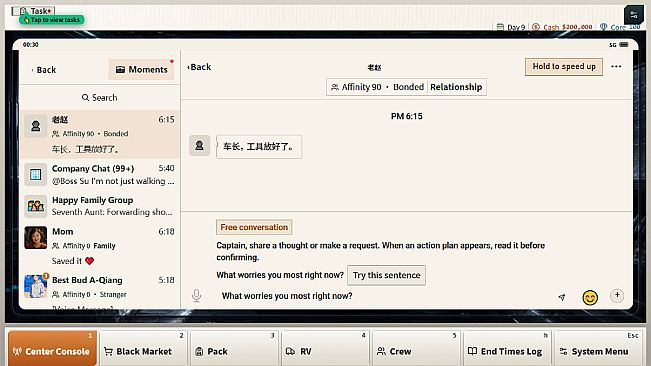
Task: Click the Cash $200,000 indicator
Action: (x=562, y=27)
